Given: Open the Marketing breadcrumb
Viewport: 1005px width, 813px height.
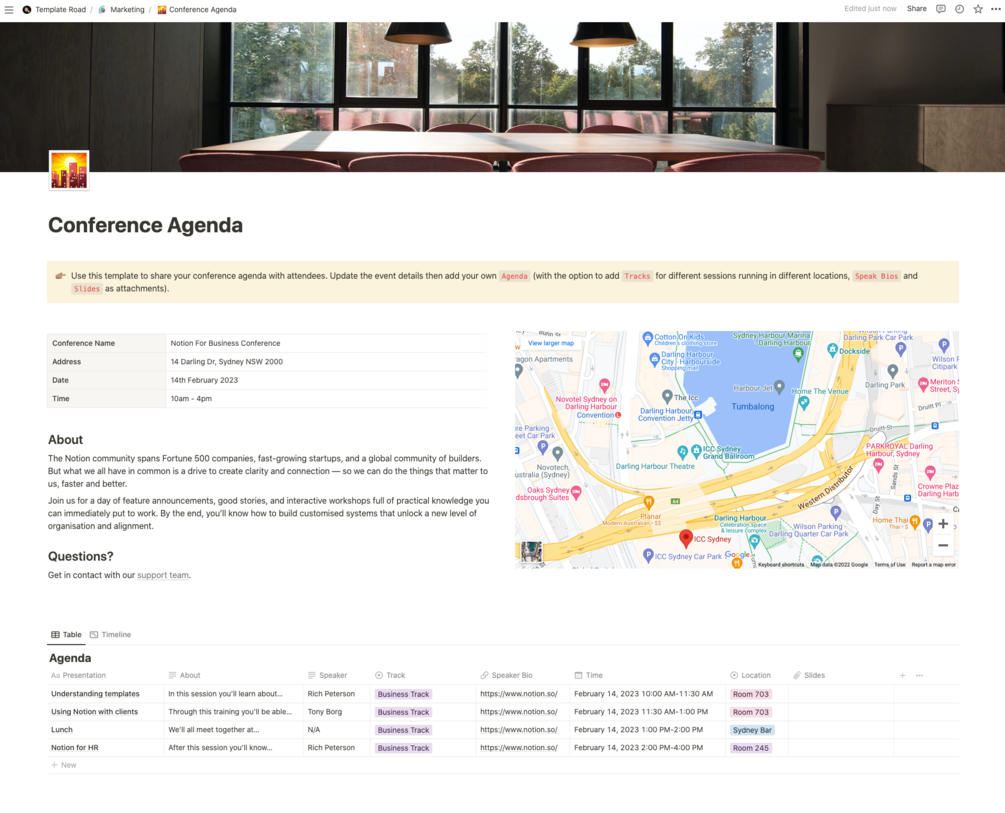Looking at the screenshot, I should click(x=127, y=10).
